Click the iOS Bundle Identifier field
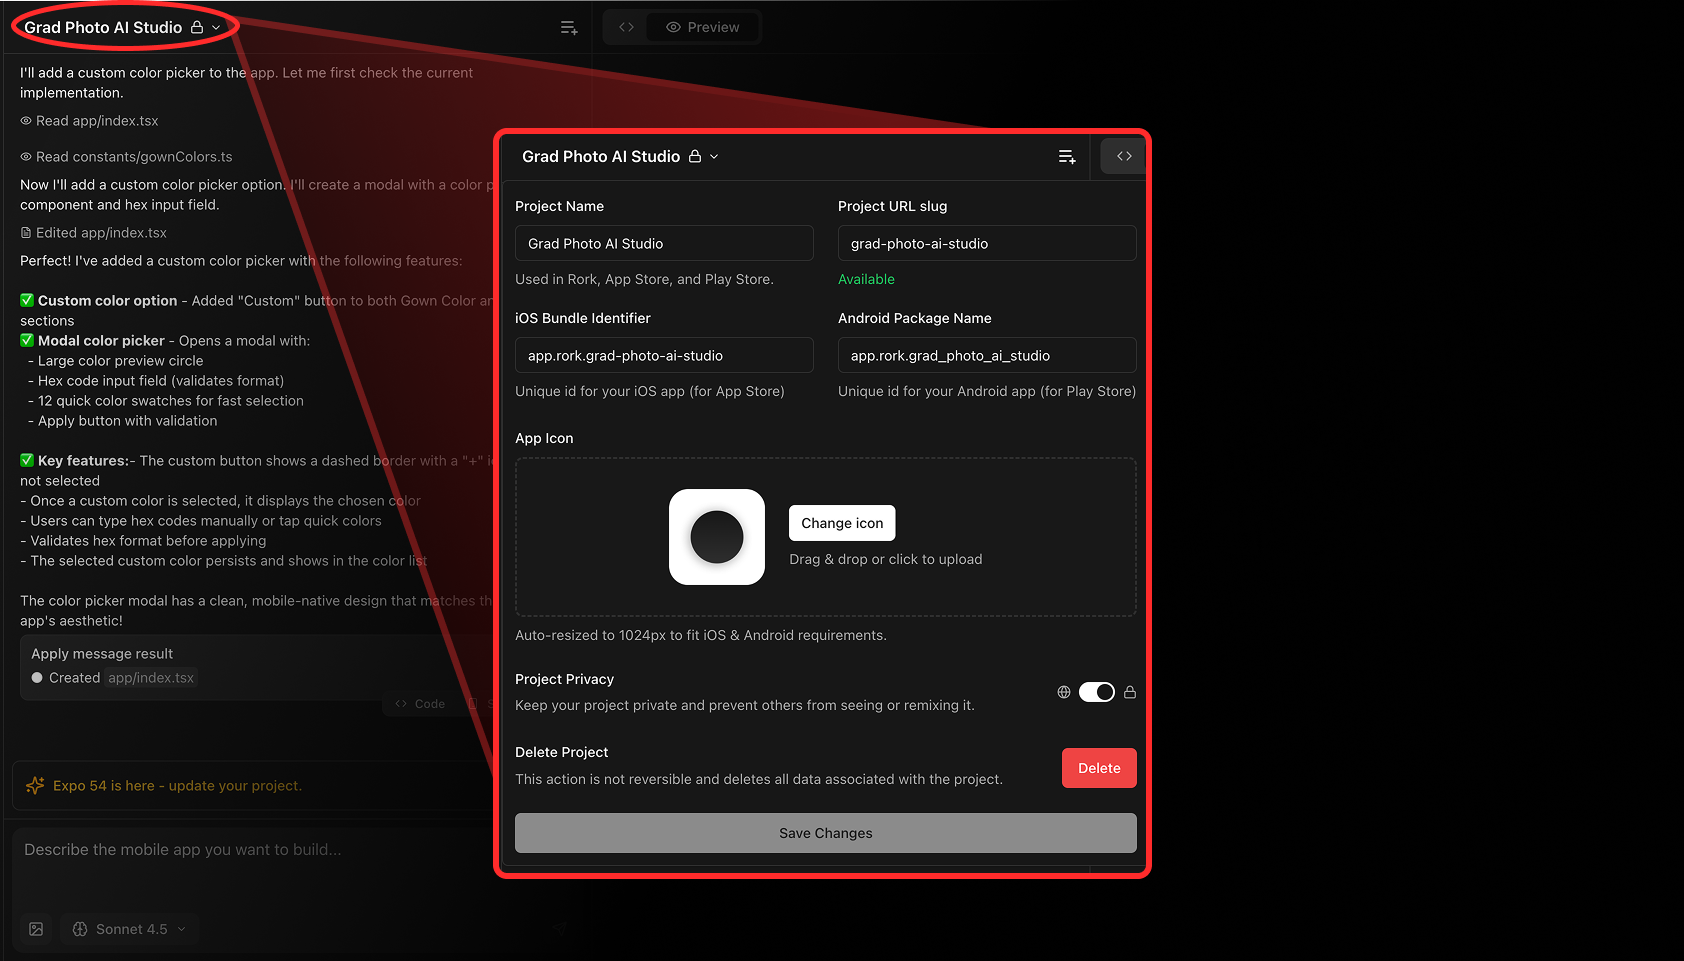1684x961 pixels. coord(664,355)
